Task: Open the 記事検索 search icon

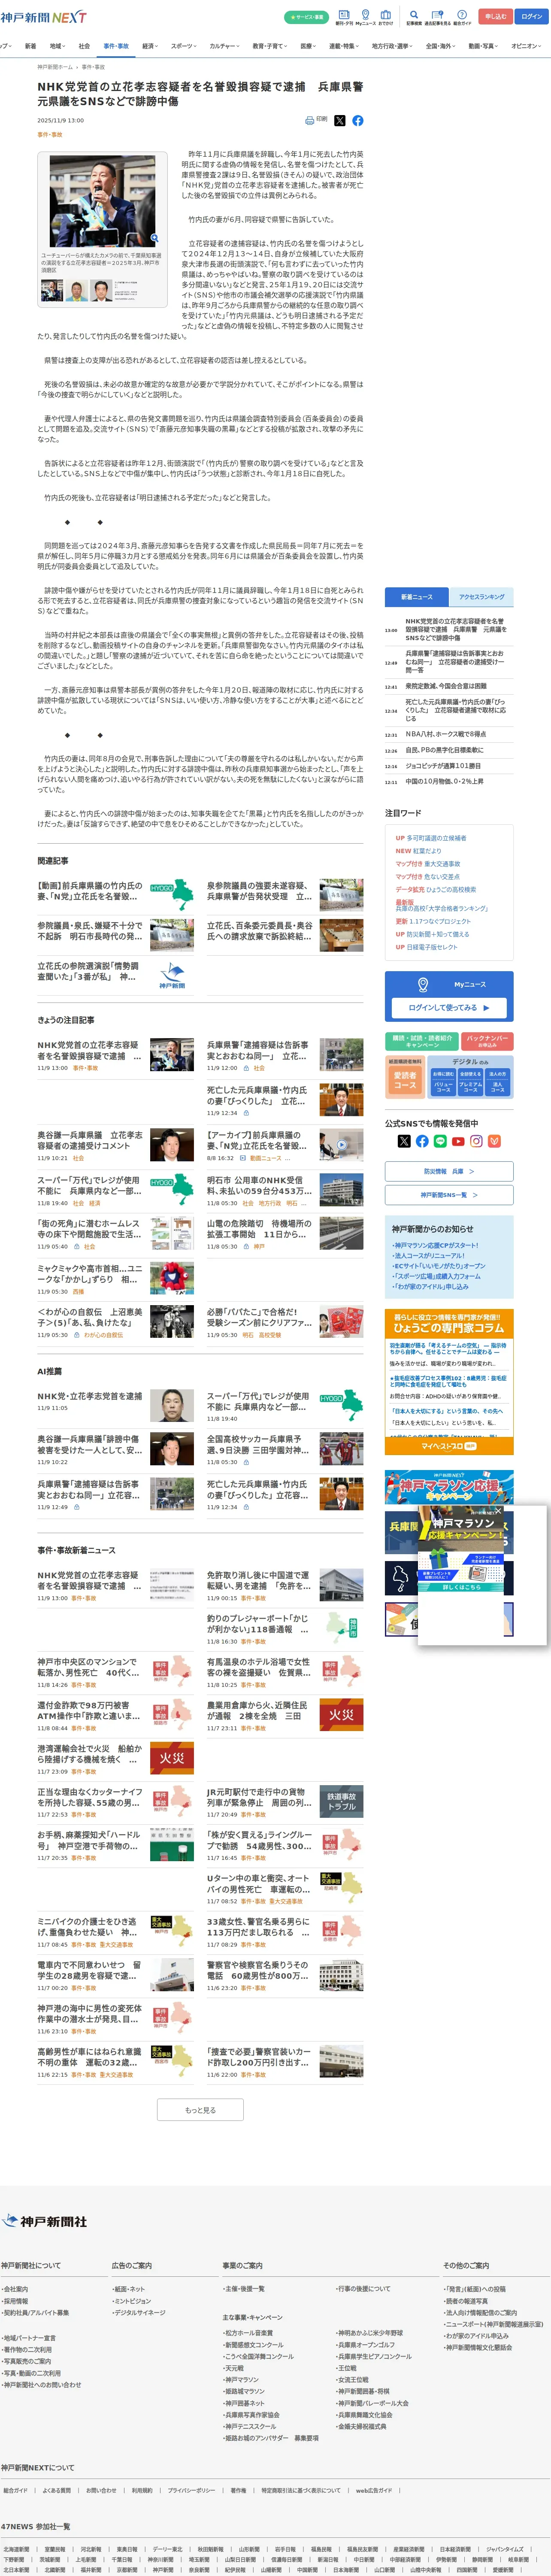Action: tap(414, 17)
